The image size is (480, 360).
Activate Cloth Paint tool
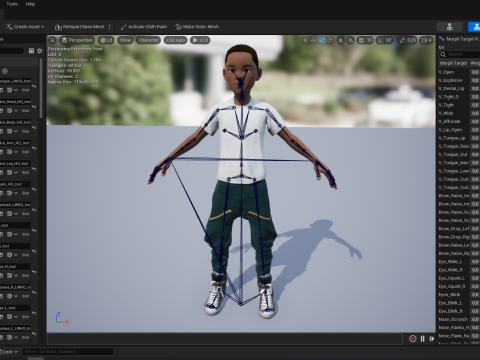point(144,27)
